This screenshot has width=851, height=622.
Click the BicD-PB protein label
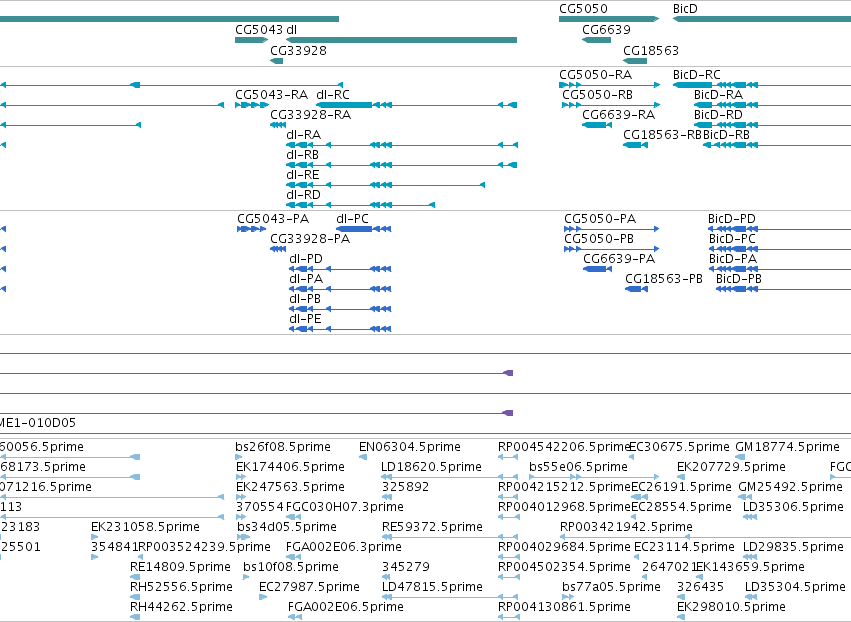pos(739,279)
